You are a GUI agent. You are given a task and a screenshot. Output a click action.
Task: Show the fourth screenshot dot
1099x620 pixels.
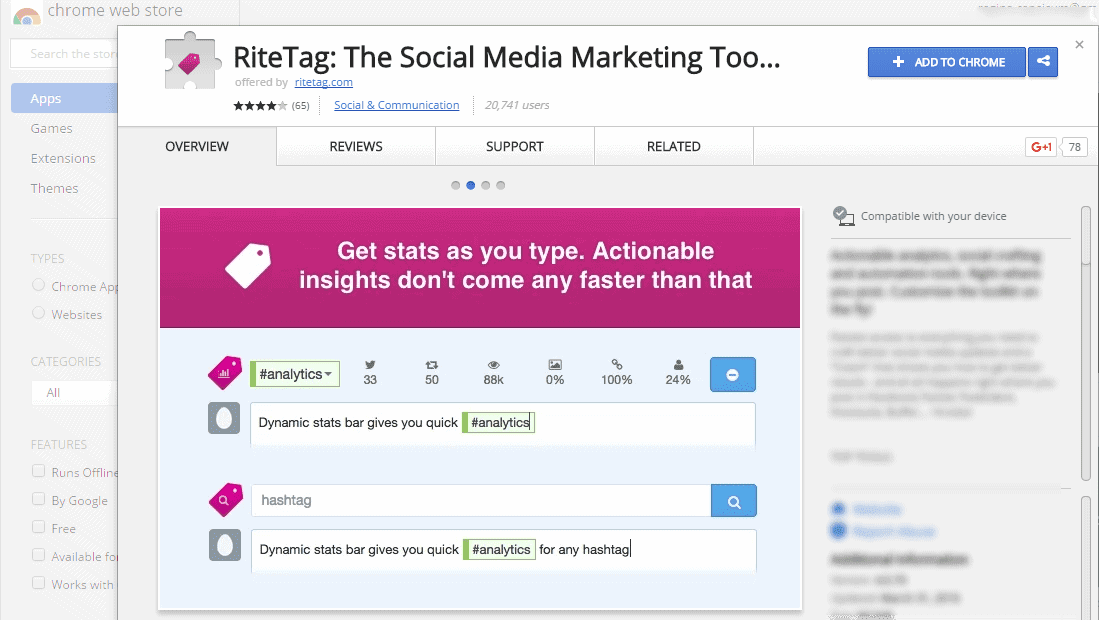[500, 186]
